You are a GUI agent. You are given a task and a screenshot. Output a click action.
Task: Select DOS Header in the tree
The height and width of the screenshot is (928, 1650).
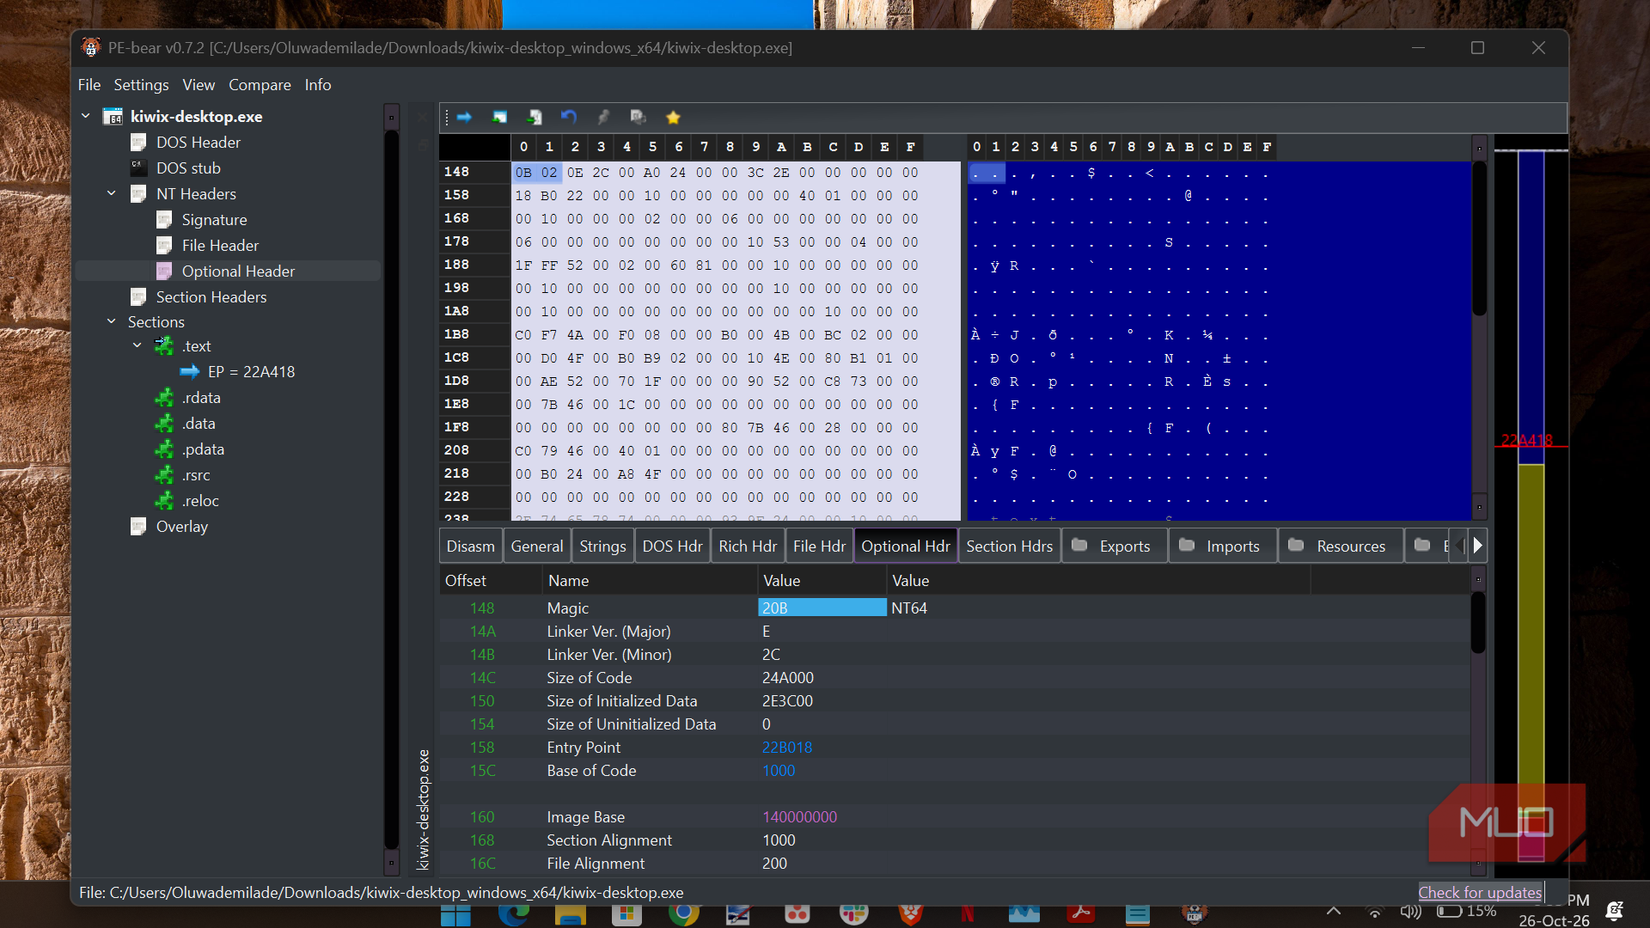(x=198, y=142)
